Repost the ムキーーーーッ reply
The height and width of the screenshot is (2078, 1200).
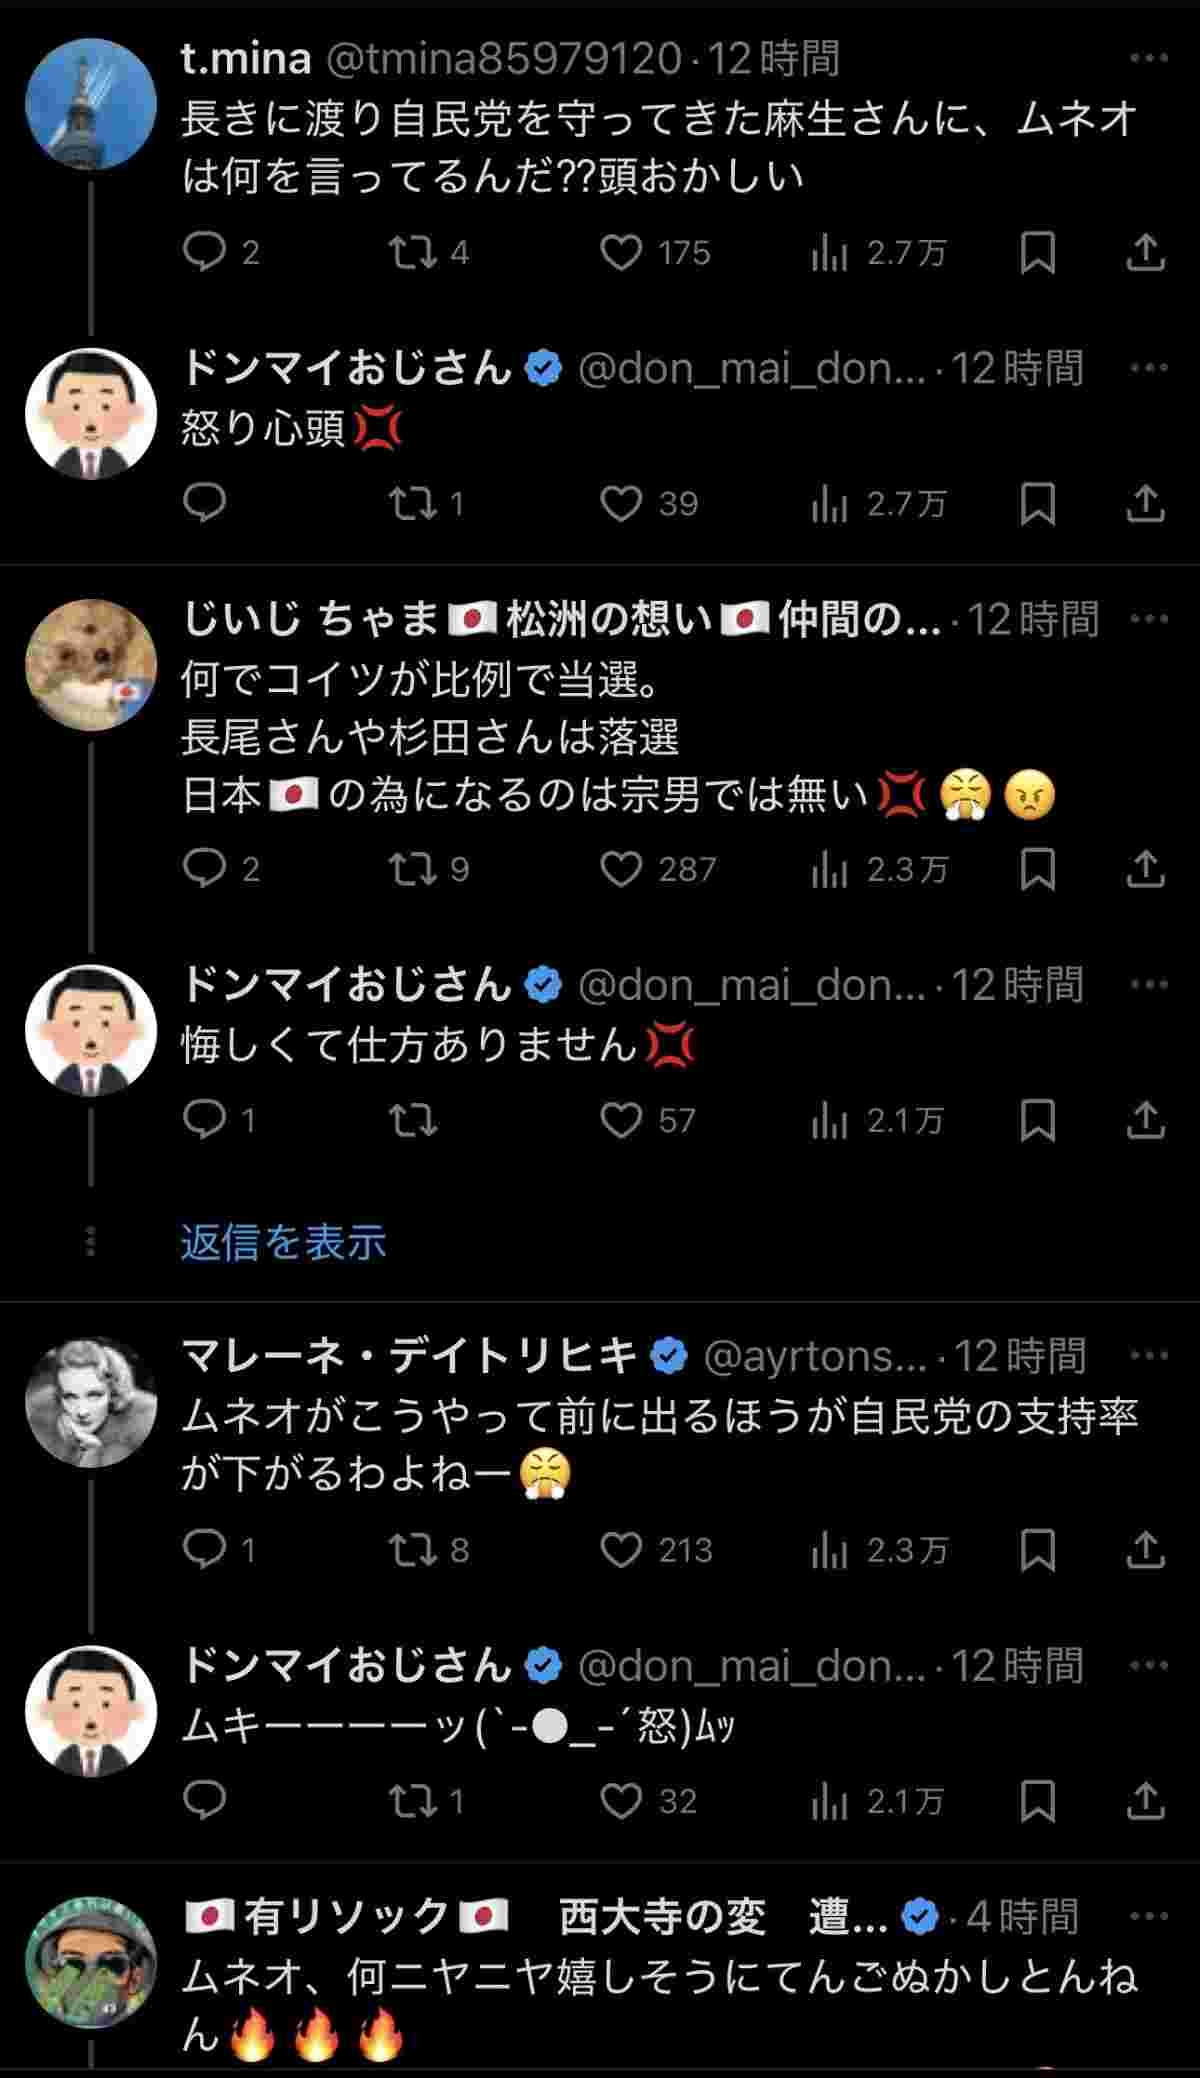click(413, 1801)
